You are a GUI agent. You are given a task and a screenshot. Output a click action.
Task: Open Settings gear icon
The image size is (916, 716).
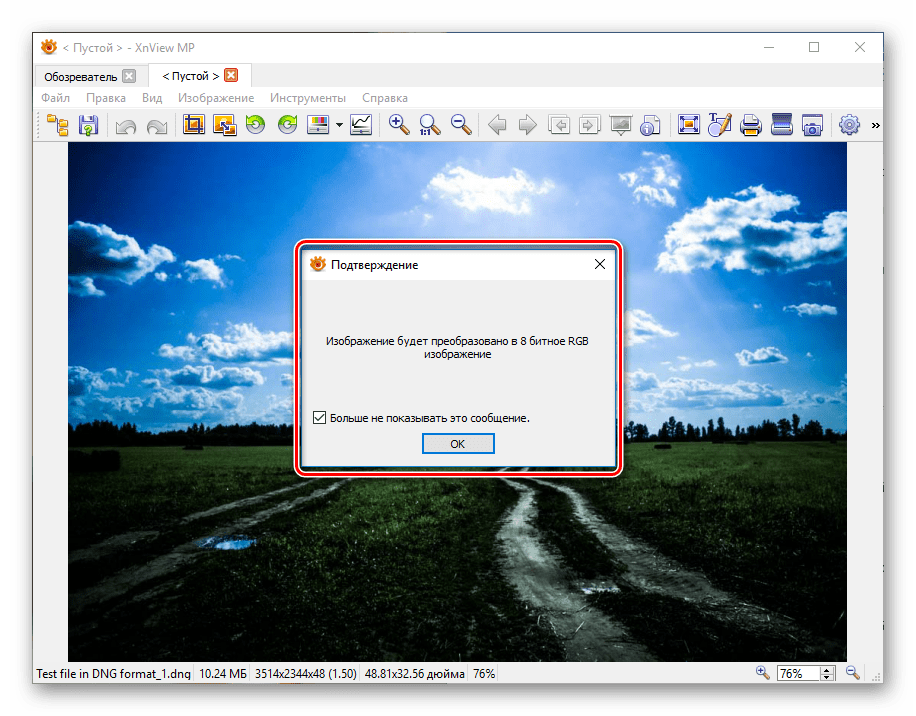(849, 124)
